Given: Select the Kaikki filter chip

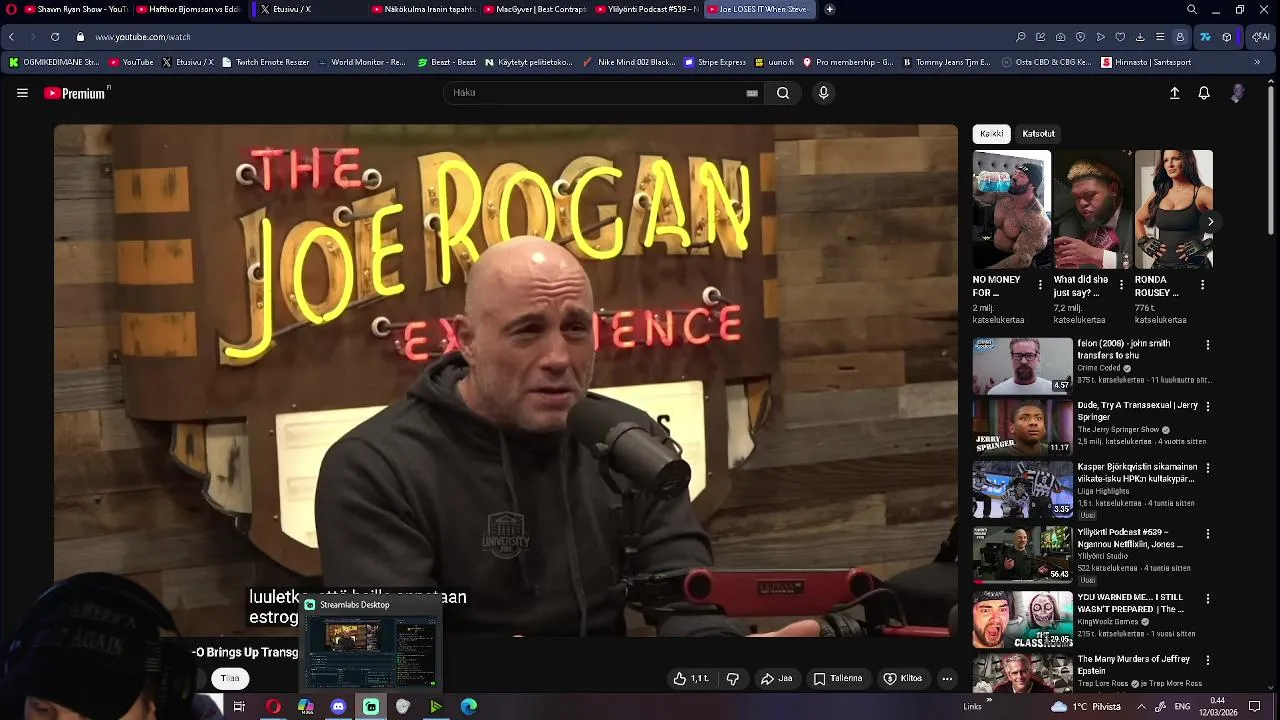Looking at the screenshot, I should click(x=992, y=134).
